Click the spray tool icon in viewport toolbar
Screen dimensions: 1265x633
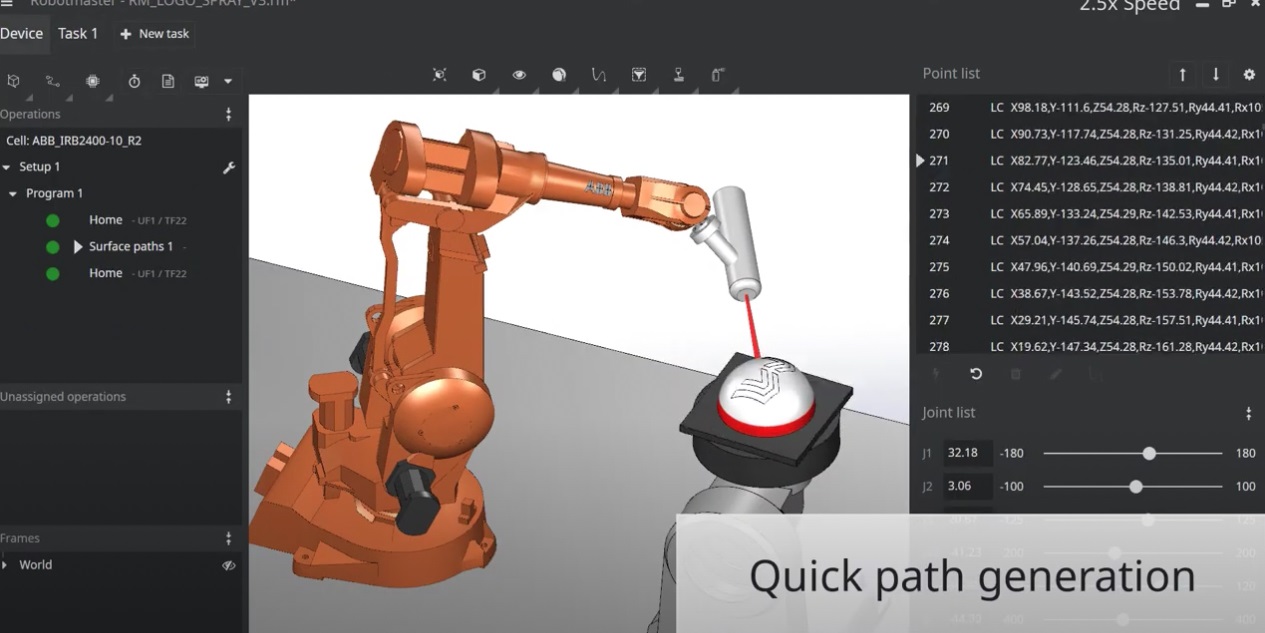pyautogui.click(x=718, y=75)
